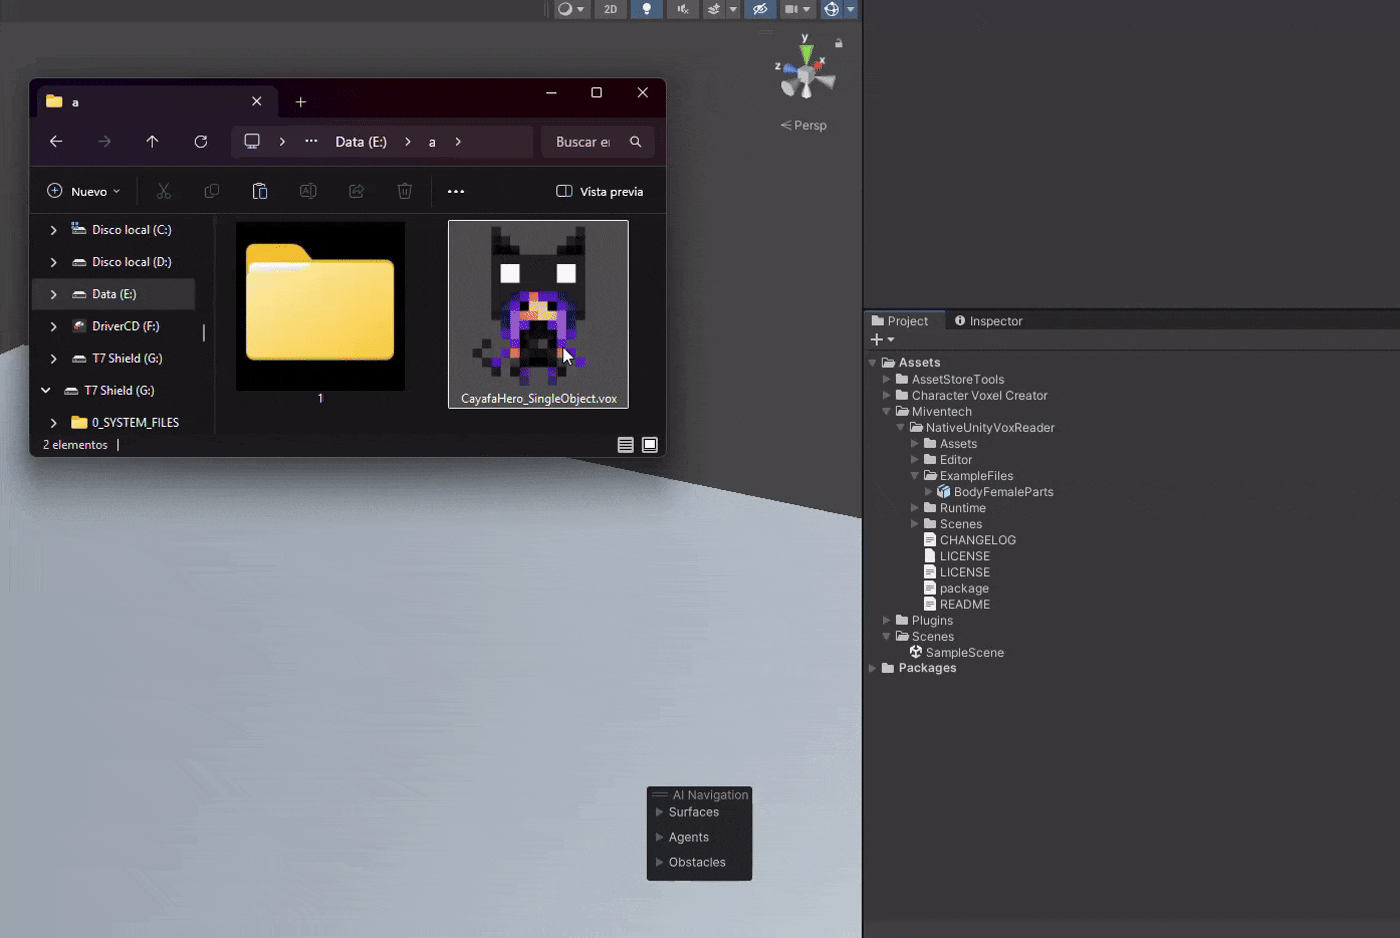Collapse the Miventech folder in the Project panel

click(886, 411)
